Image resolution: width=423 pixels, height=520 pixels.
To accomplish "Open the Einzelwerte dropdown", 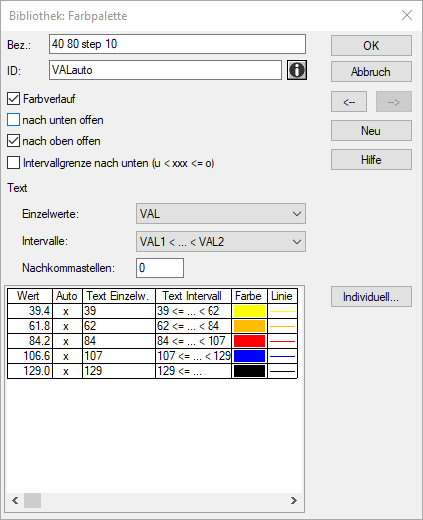I will pyautogui.click(x=221, y=214).
